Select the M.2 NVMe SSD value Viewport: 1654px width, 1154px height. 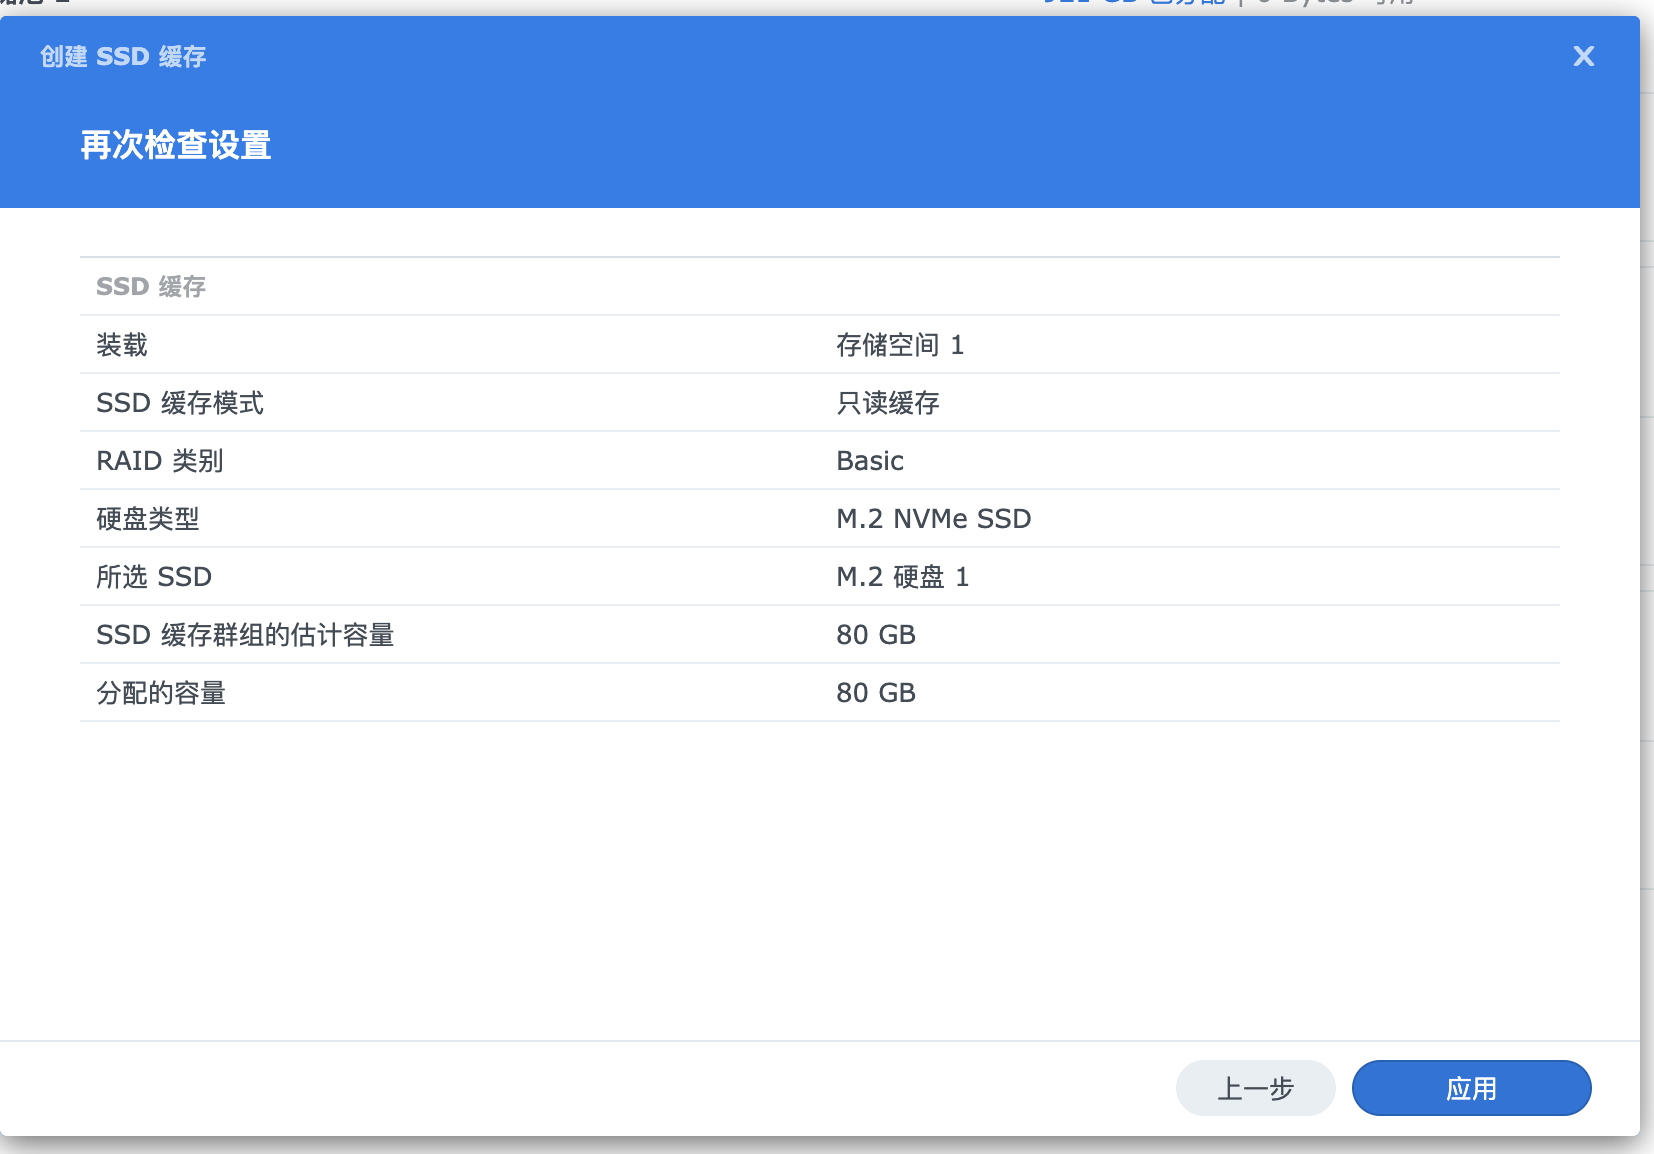(934, 519)
